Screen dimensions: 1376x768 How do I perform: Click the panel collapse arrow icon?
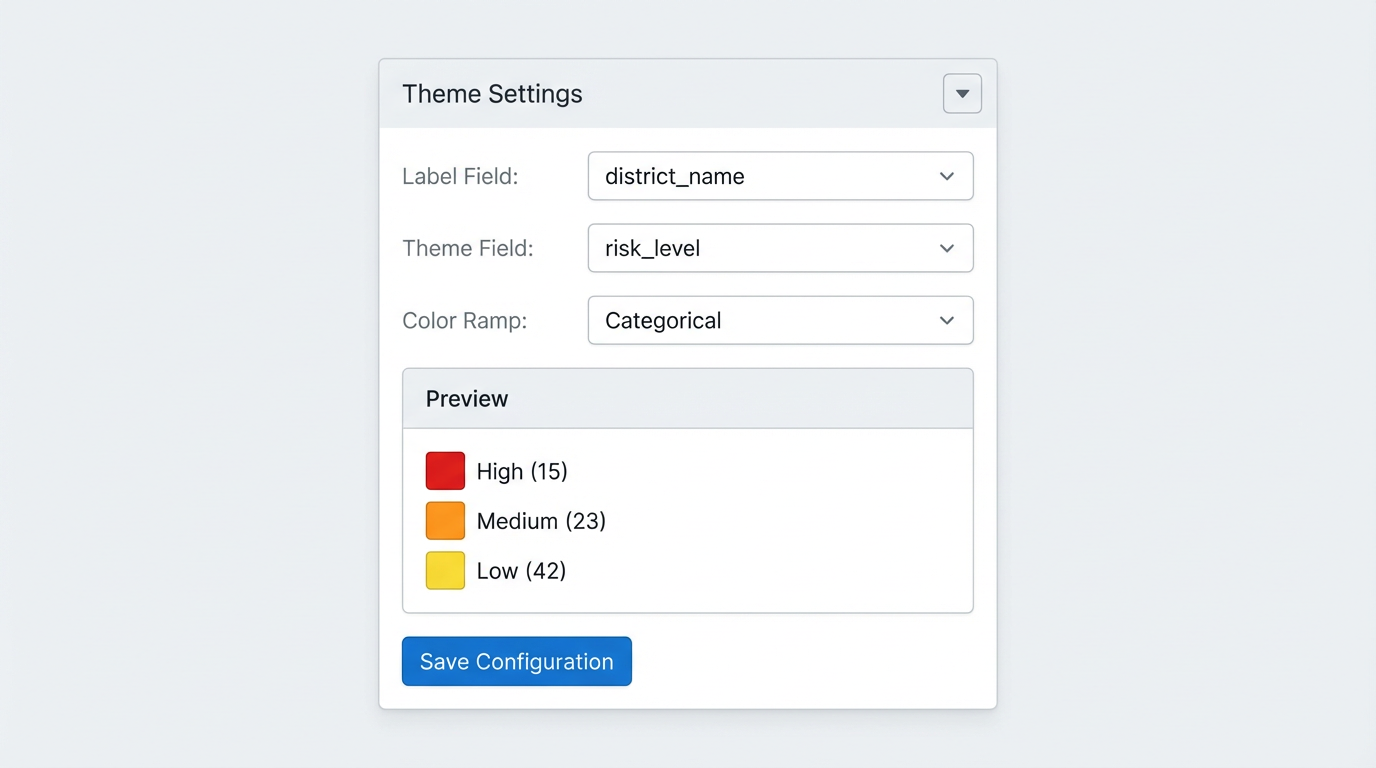point(961,93)
